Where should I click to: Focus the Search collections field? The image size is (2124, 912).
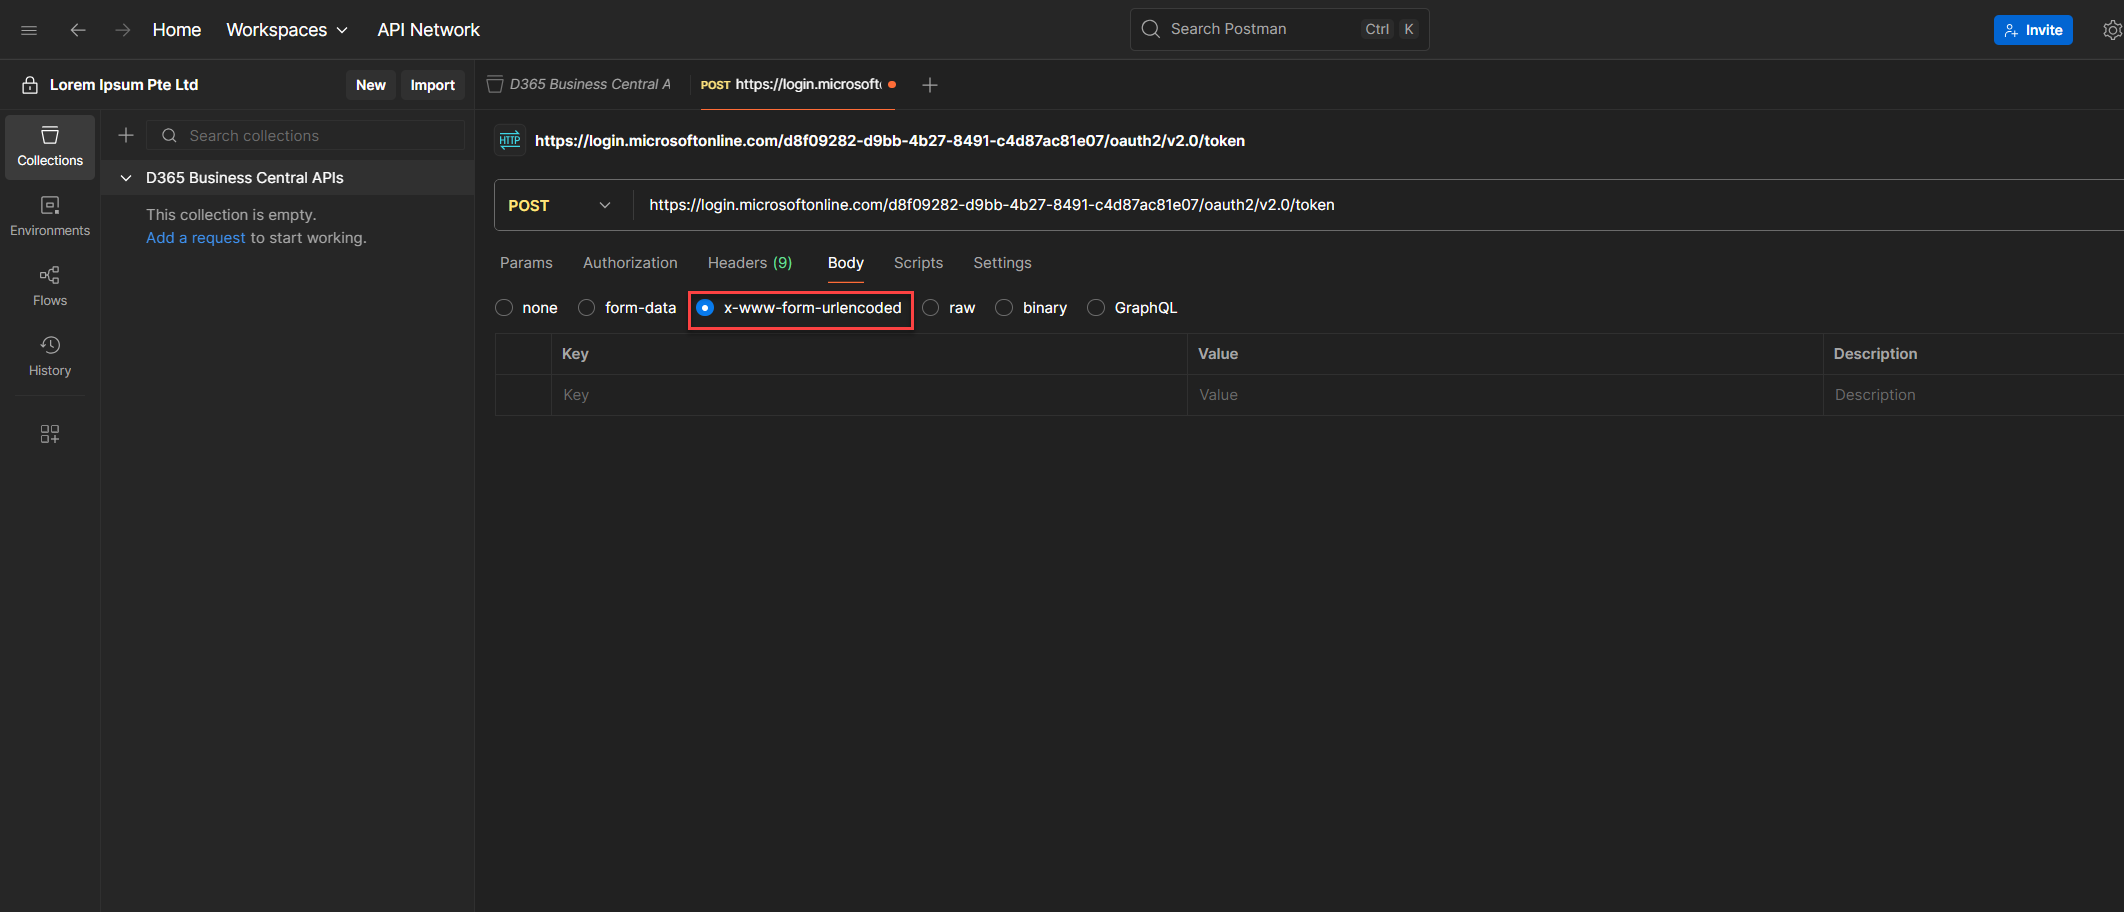pos(306,135)
